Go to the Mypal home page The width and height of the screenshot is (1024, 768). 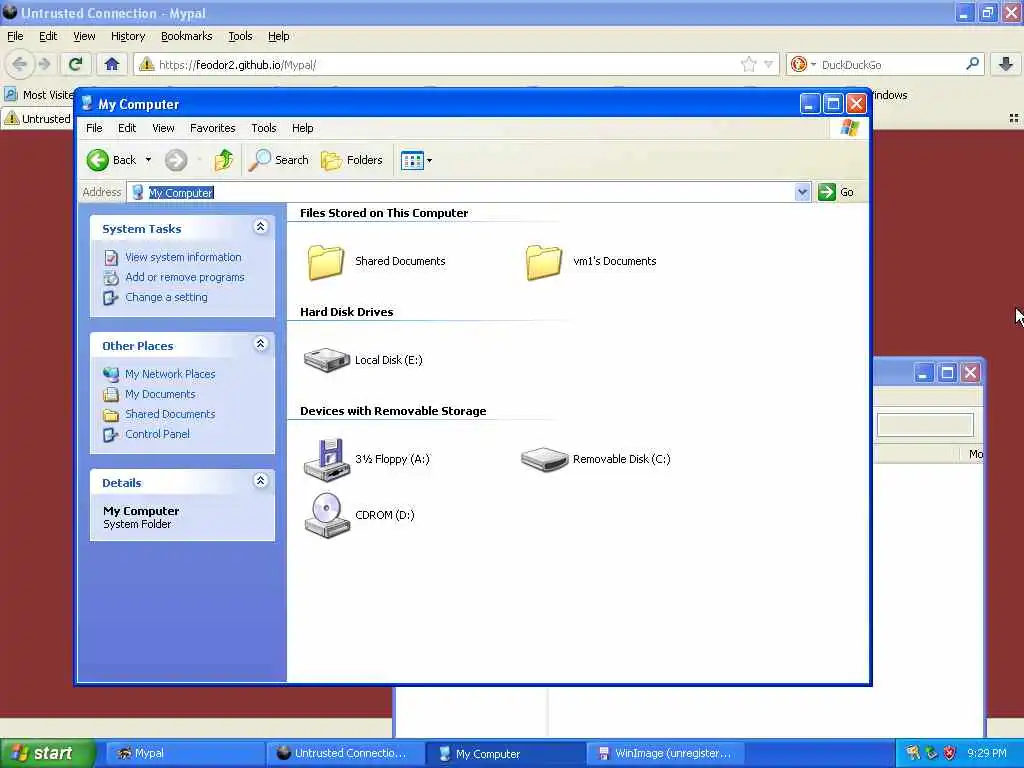(112, 64)
